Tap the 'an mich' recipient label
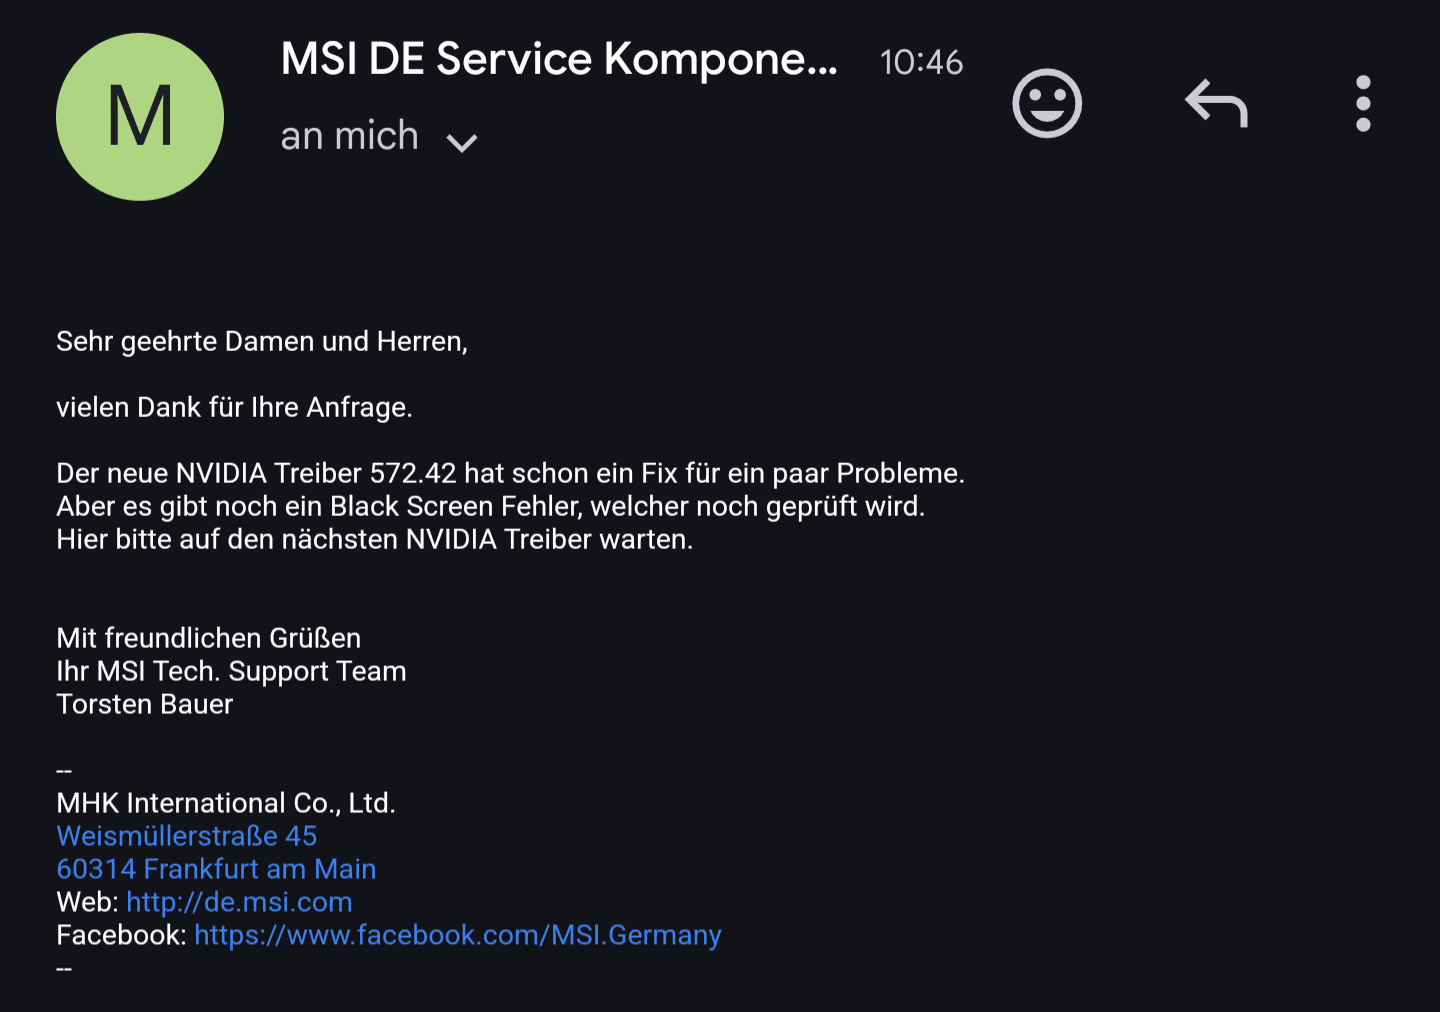 [x=349, y=136]
